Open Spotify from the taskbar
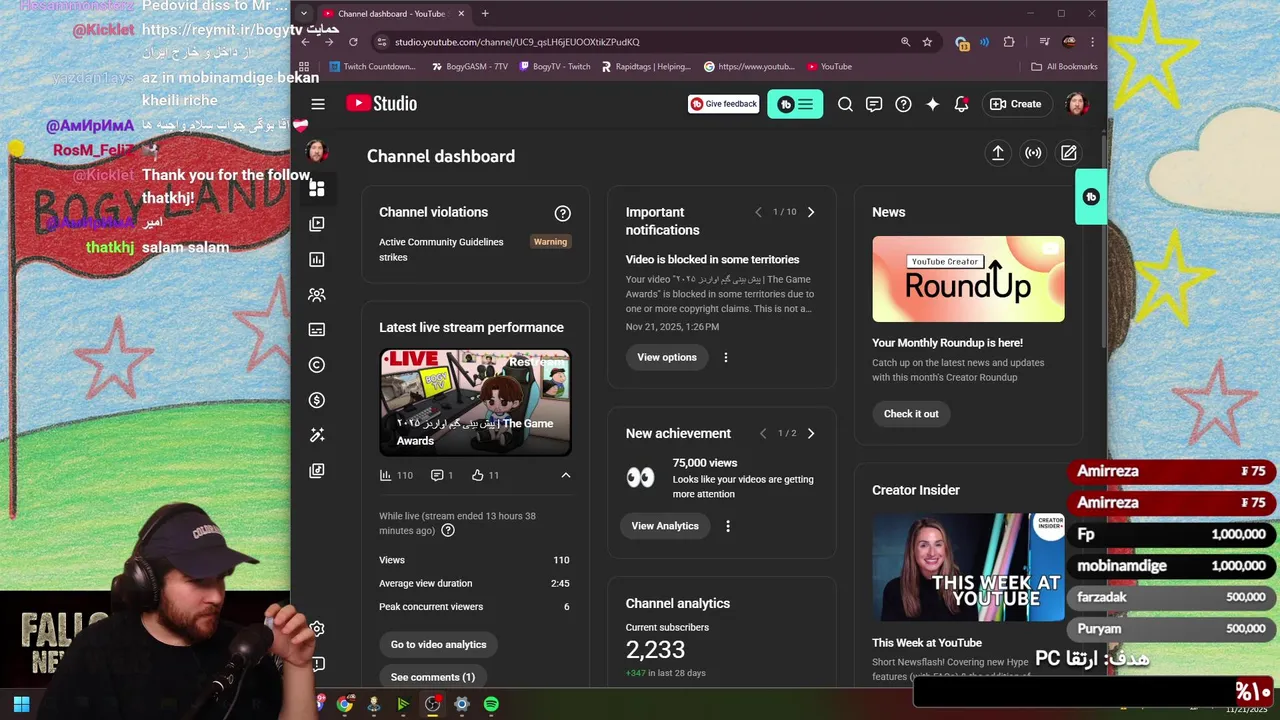This screenshot has height=720, width=1280. tap(491, 704)
